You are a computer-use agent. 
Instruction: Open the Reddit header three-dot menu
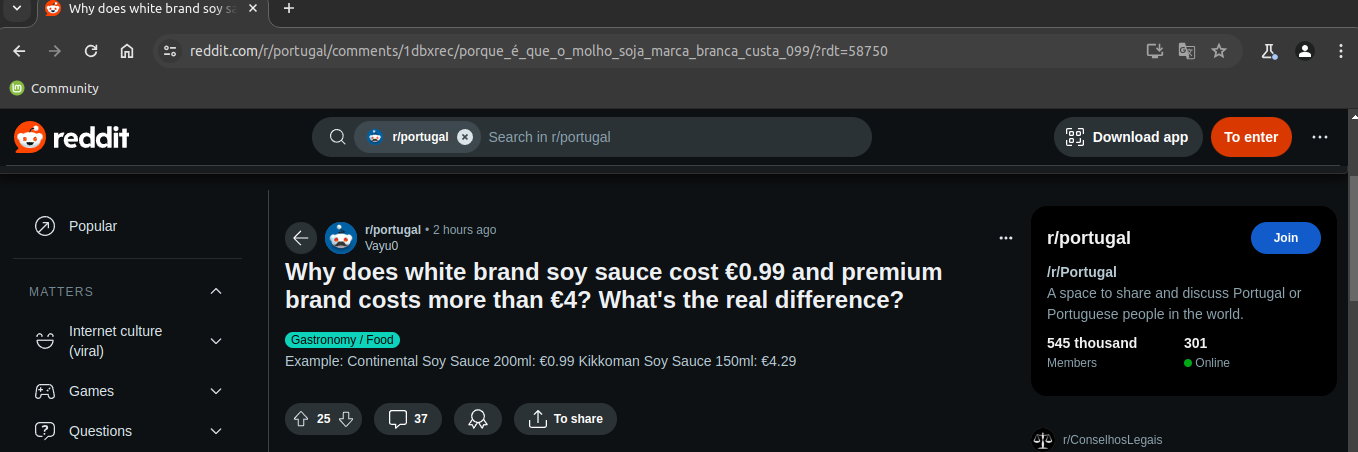pyautogui.click(x=1320, y=137)
